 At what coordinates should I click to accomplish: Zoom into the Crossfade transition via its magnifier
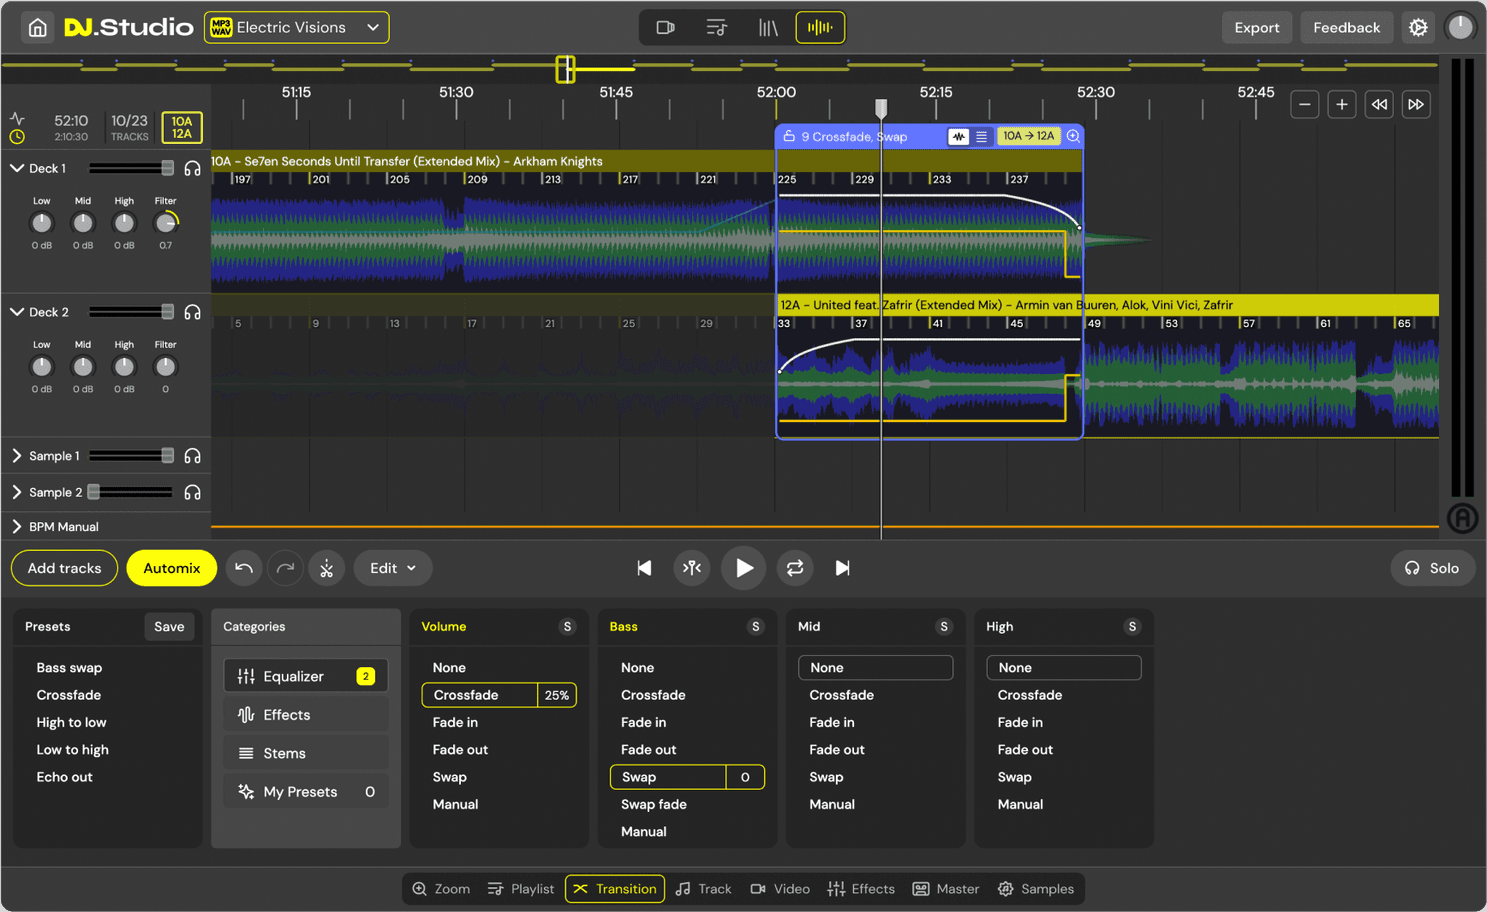click(x=1073, y=136)
